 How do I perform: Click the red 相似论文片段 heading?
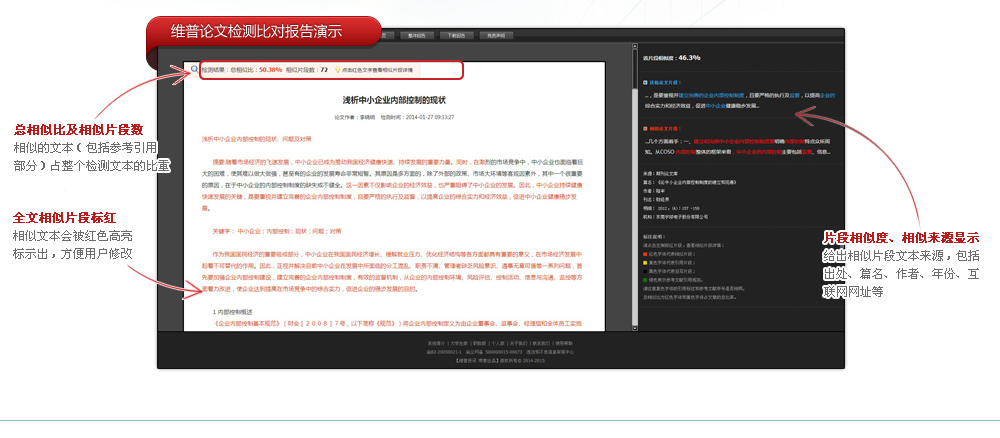[x=665, y=129]
